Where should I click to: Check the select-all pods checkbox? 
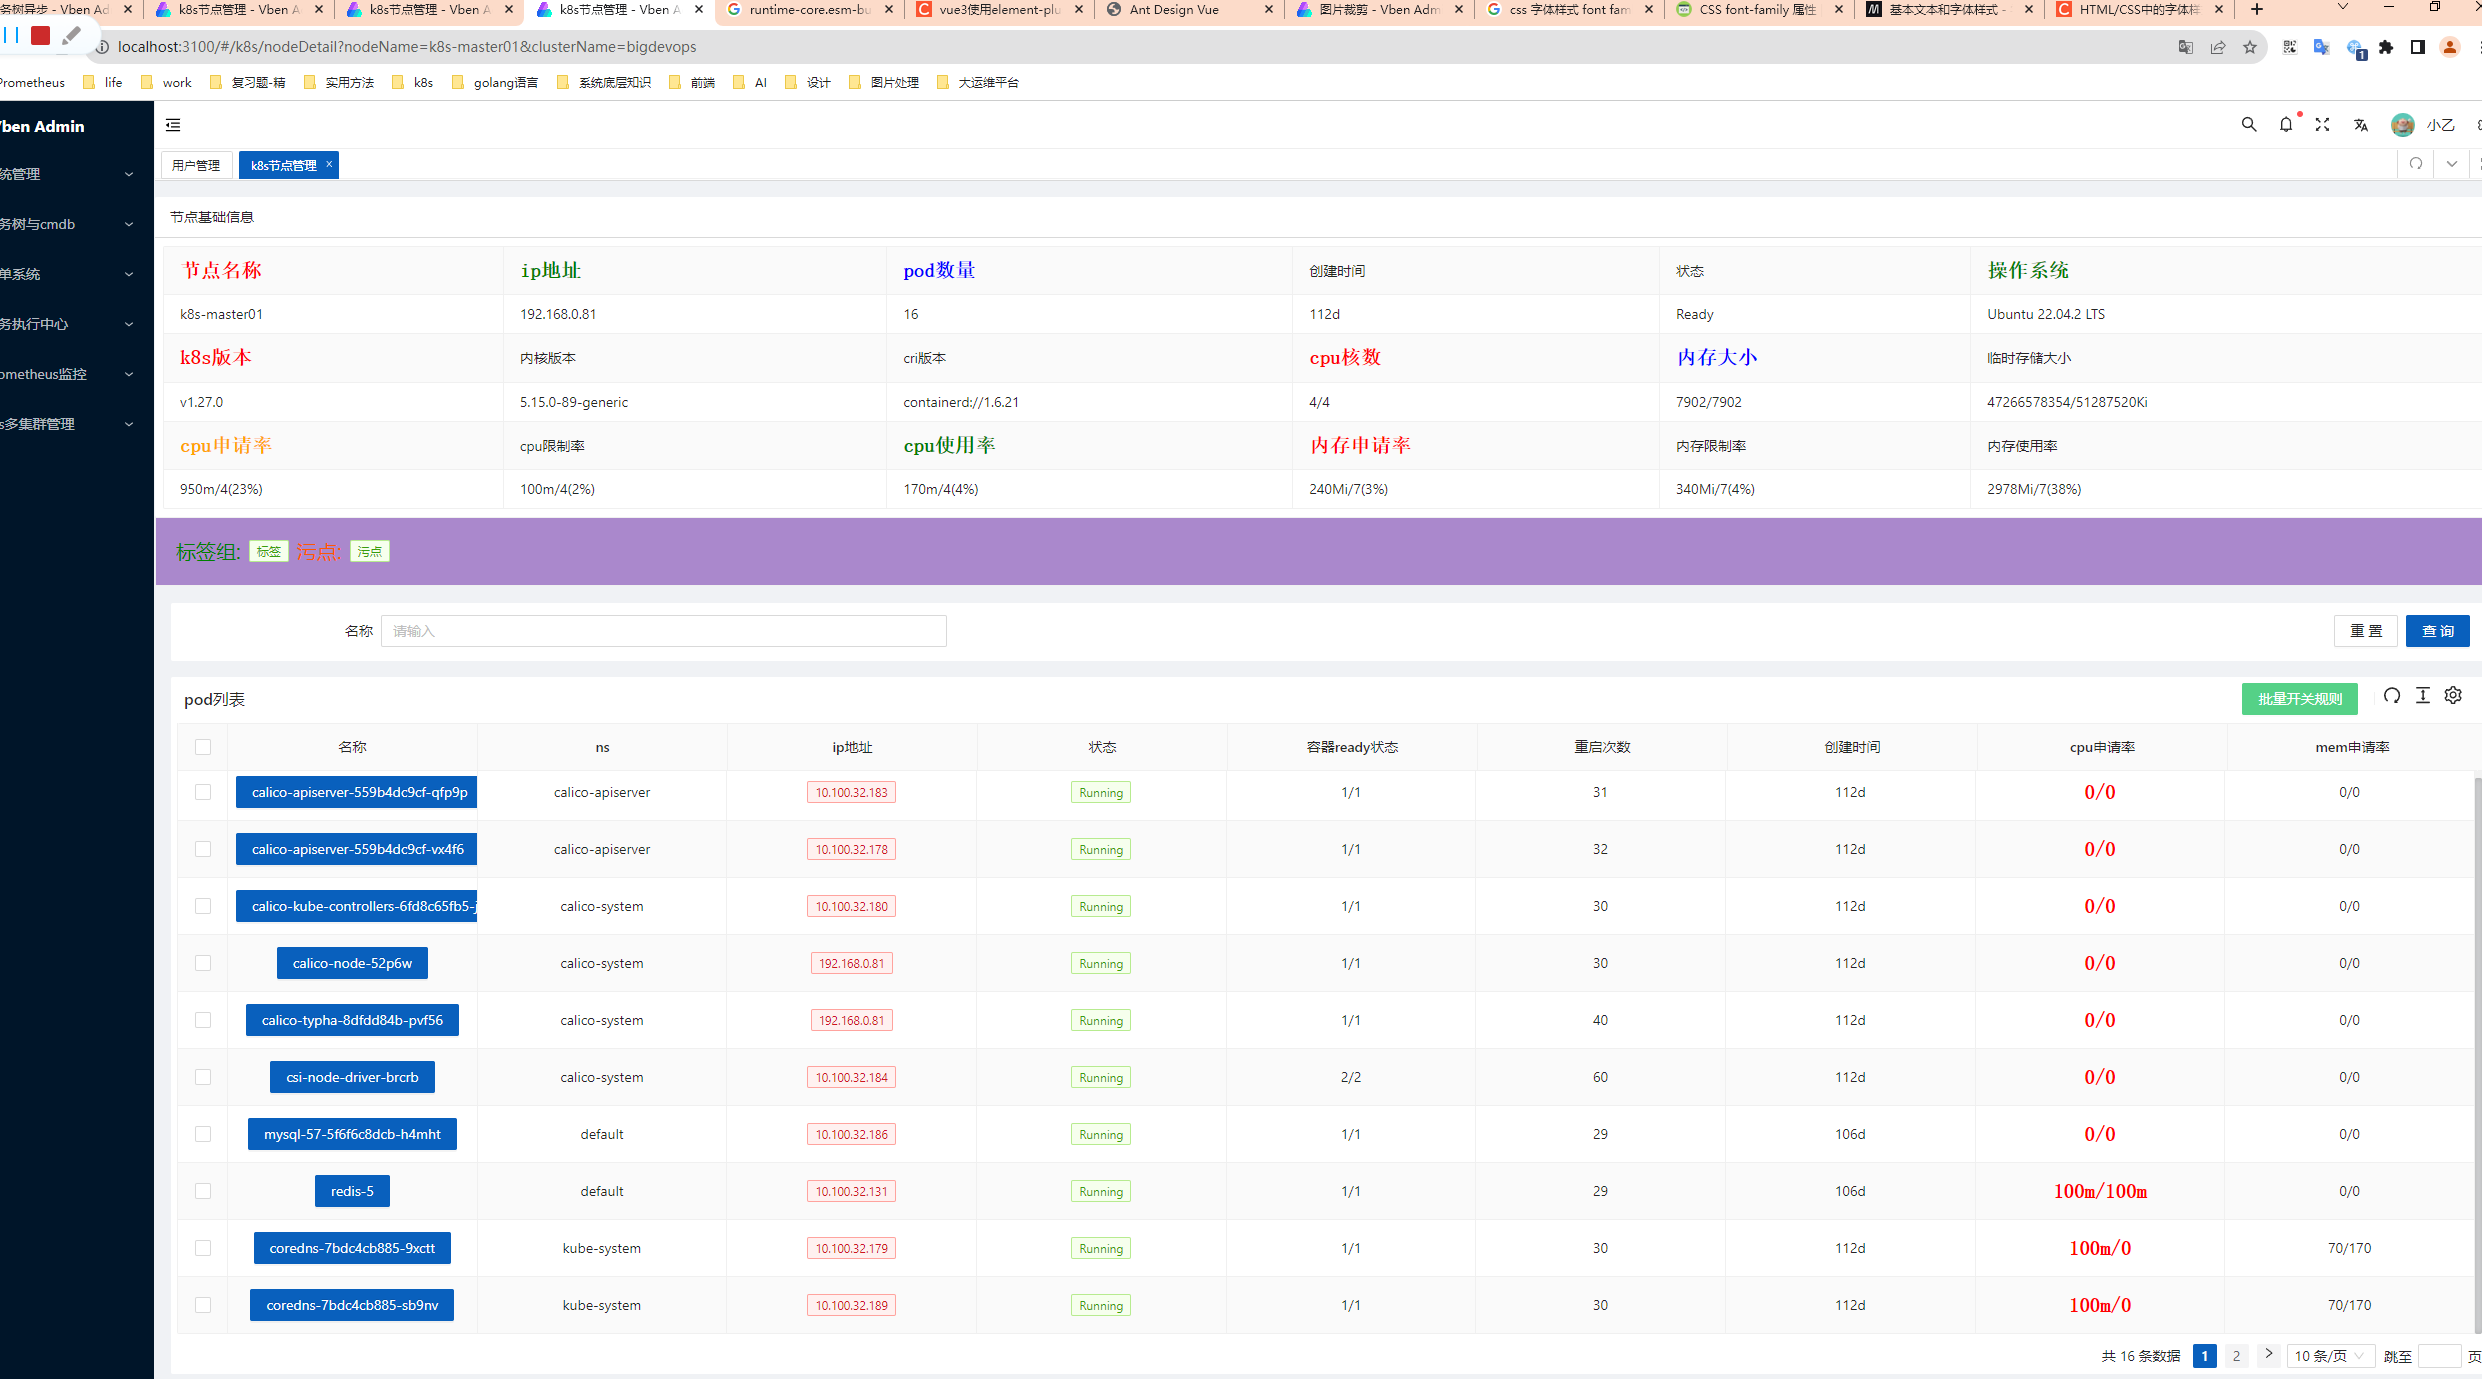[203, 747]
